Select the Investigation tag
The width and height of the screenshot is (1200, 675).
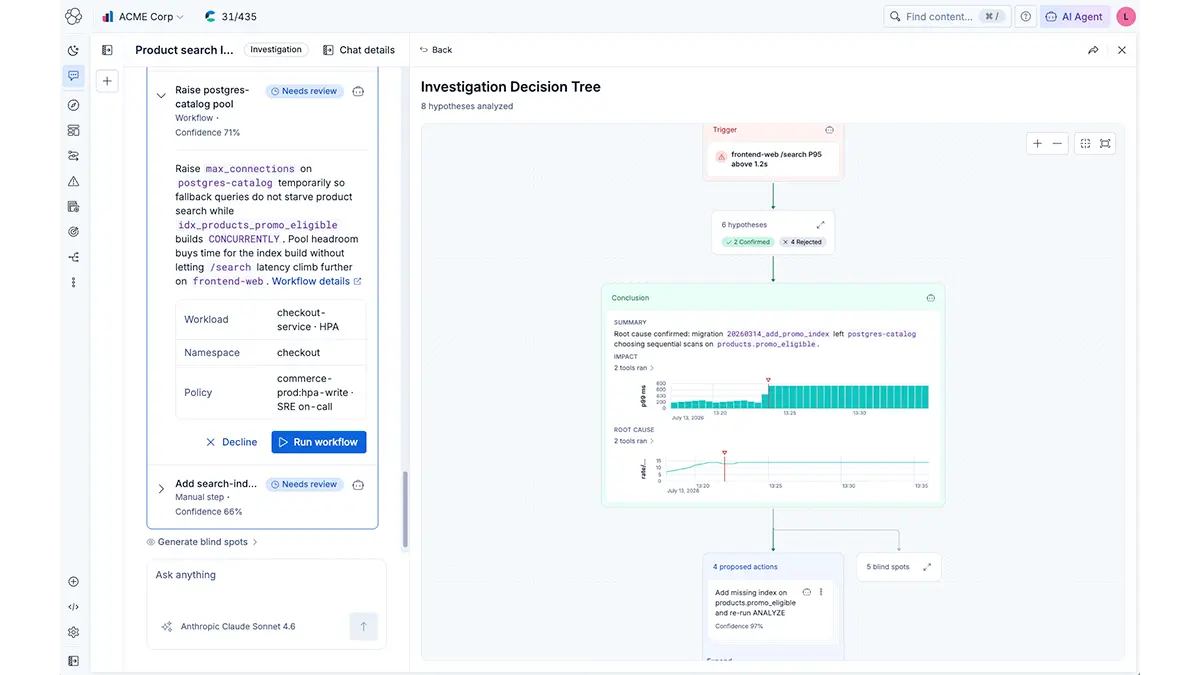(276, 50)
